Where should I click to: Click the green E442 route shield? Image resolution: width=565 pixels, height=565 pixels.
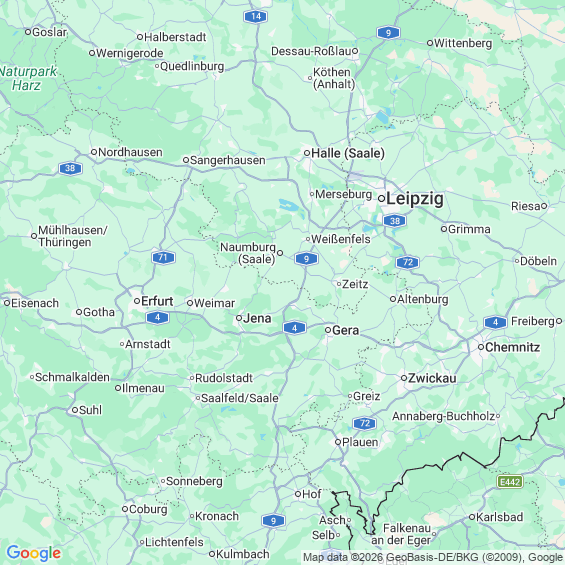[x=510, y=482]
